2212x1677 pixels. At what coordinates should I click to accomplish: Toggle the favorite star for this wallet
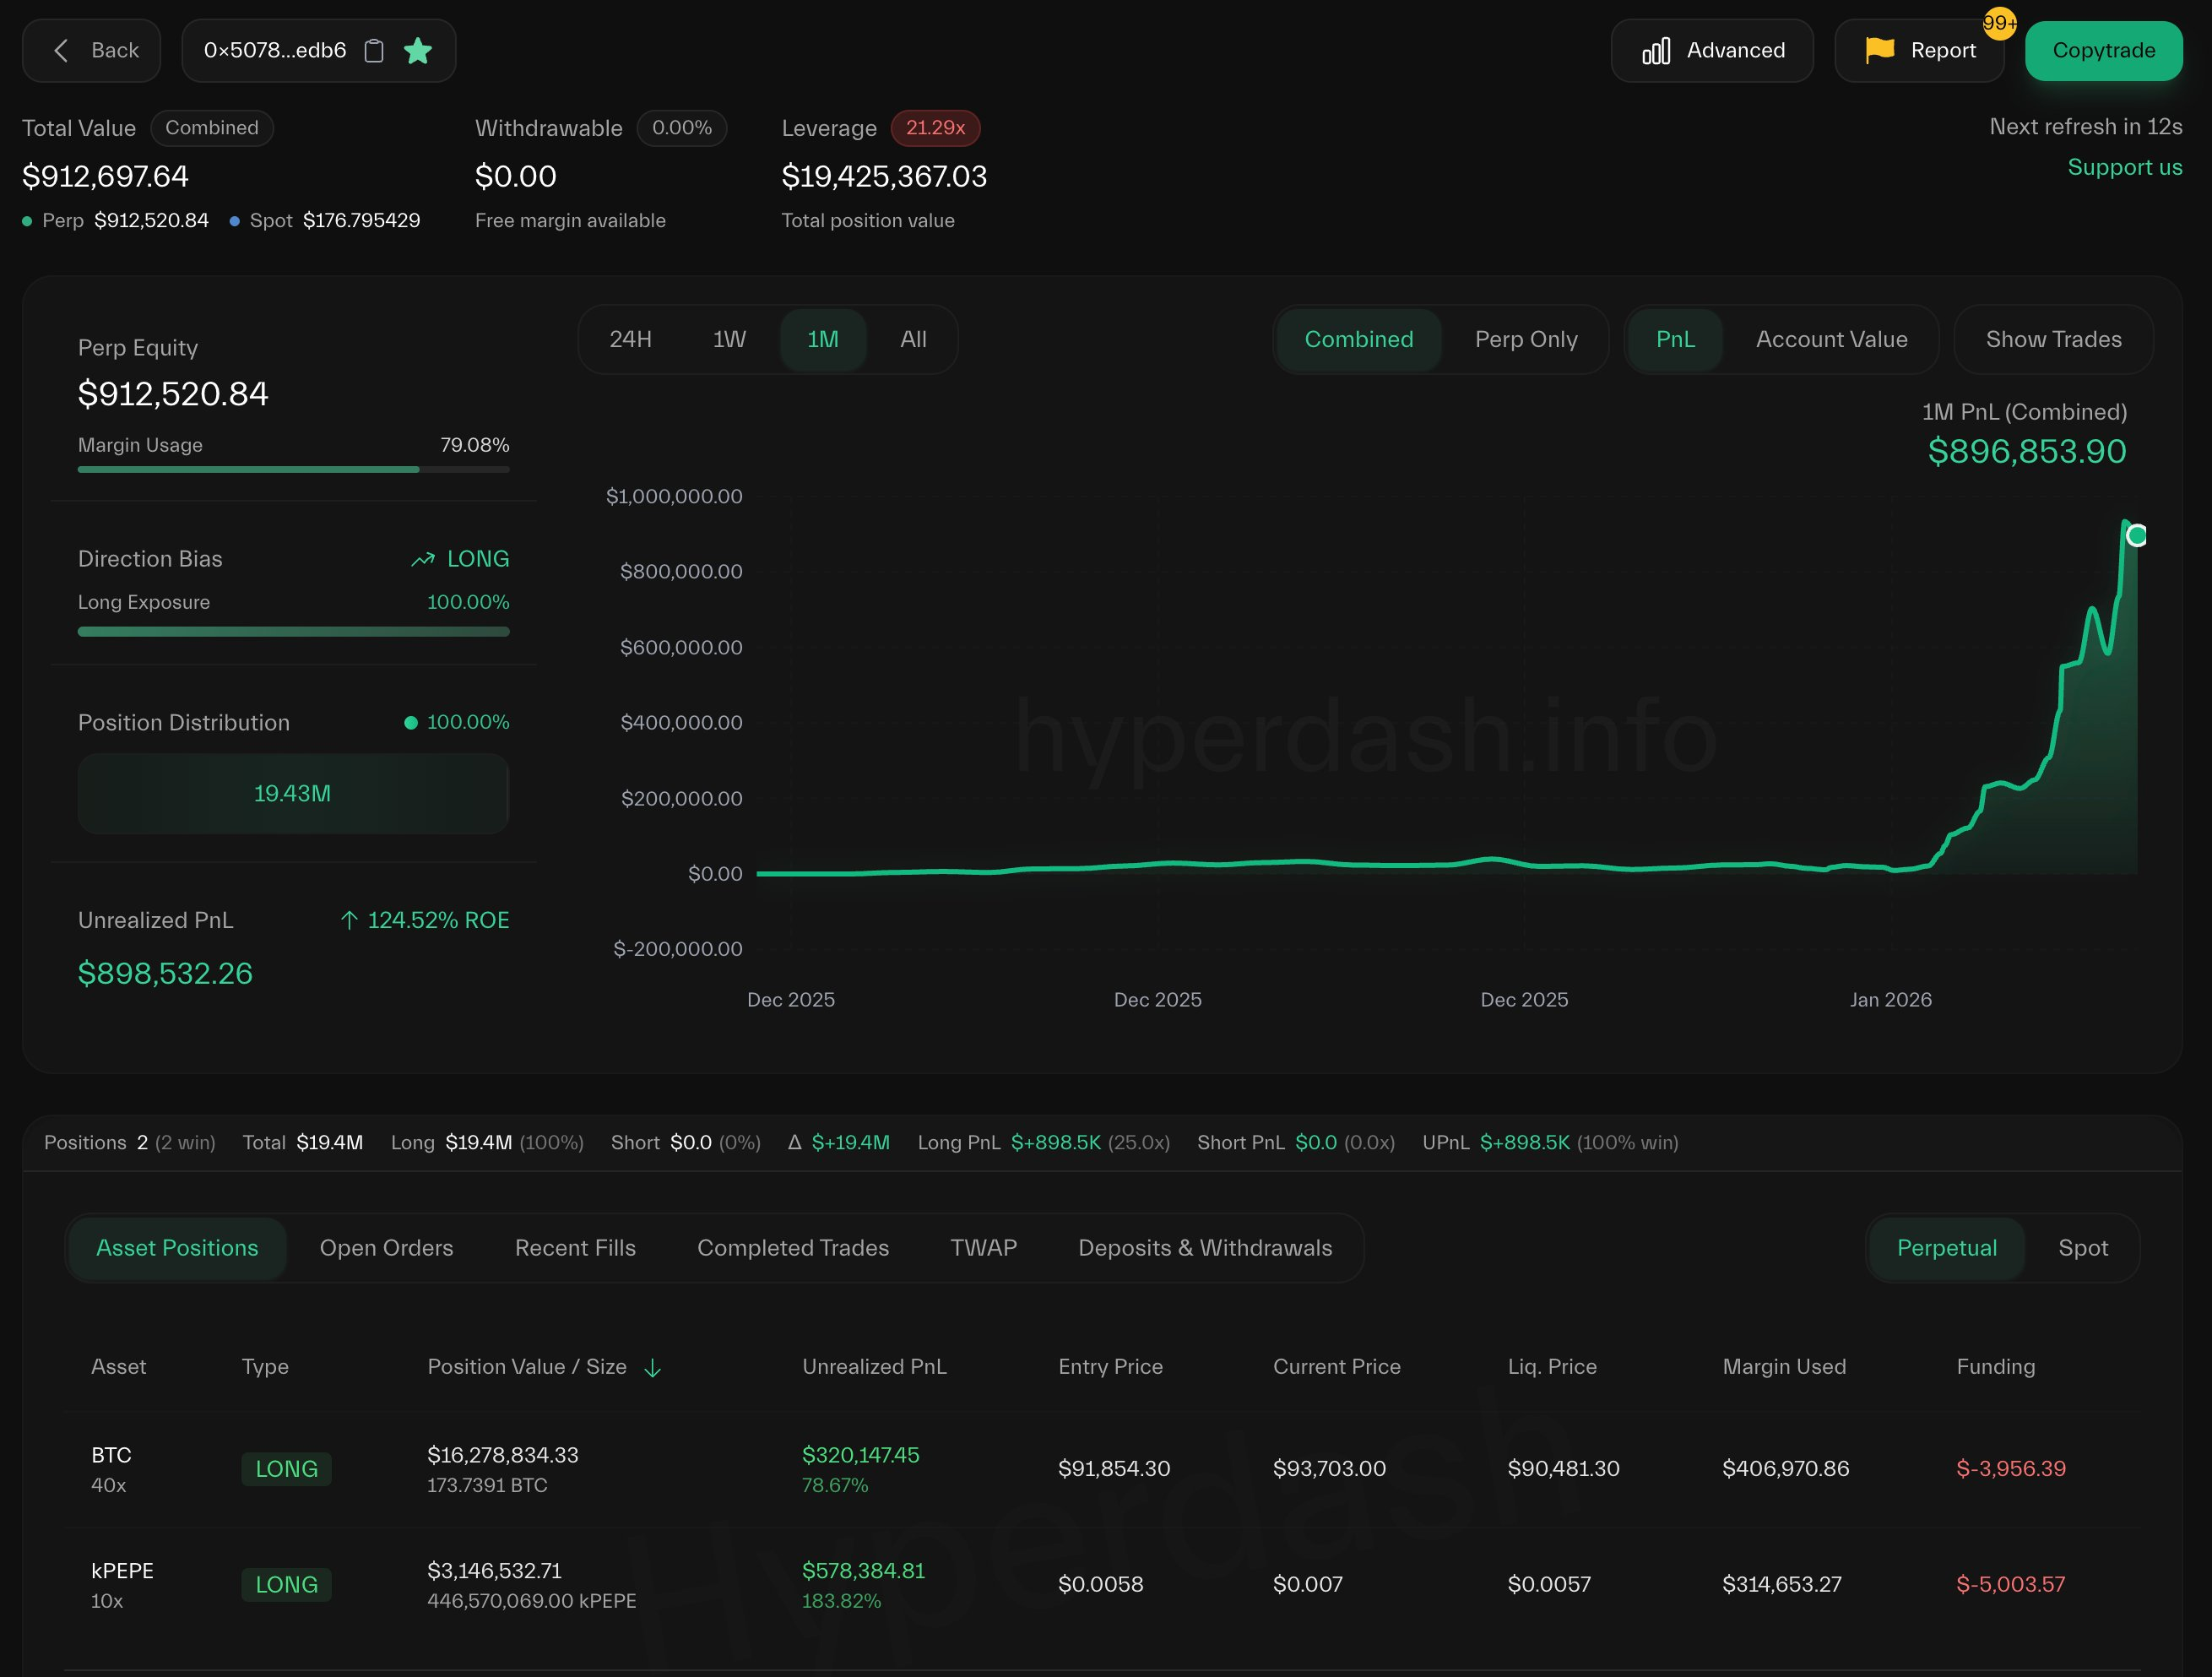click(418, 51)
